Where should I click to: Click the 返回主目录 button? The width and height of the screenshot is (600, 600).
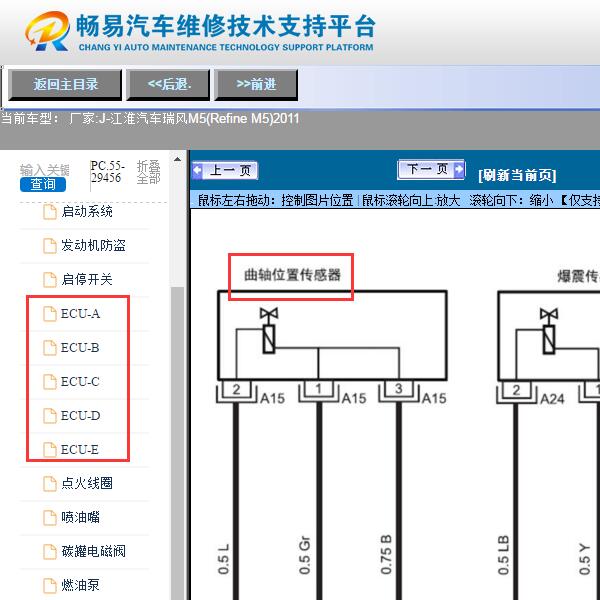tap(65, 85)
